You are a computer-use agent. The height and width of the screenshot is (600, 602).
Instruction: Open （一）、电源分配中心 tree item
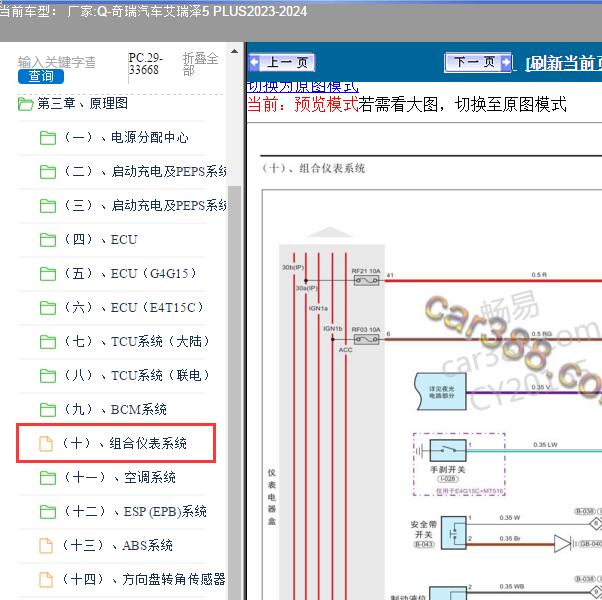pyautogui.click(x=126, y=137)
